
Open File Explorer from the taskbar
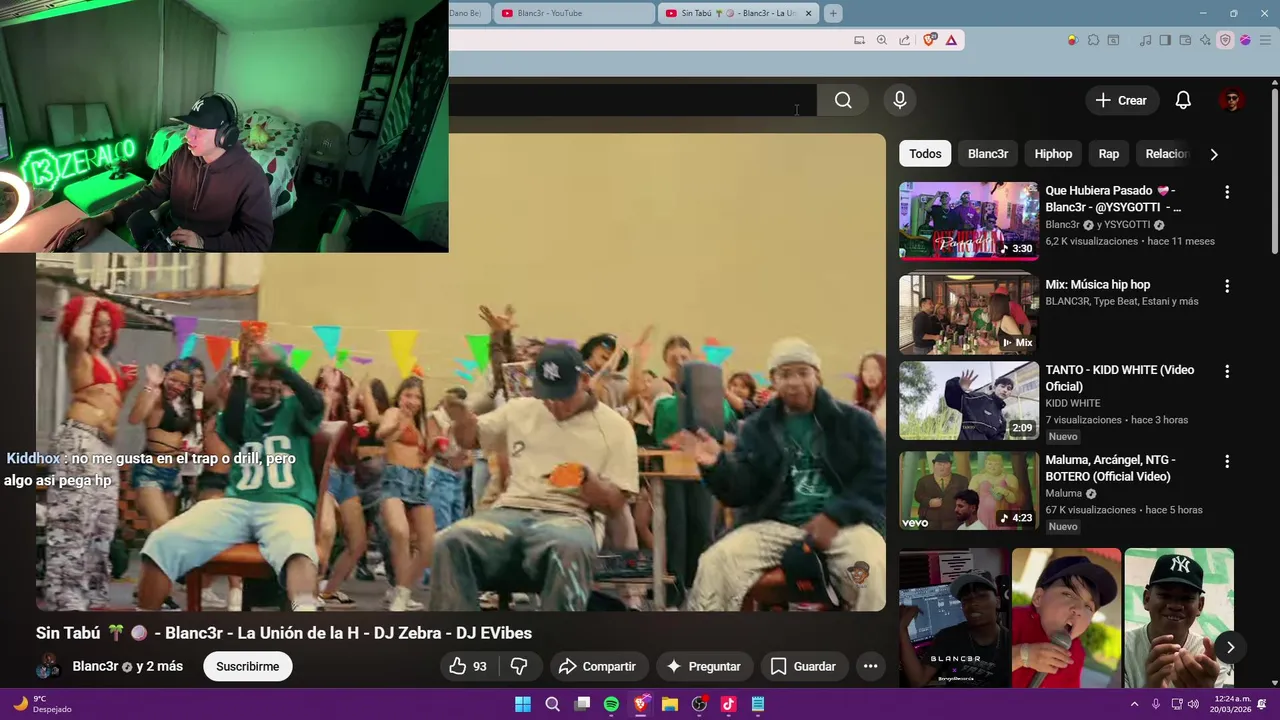click(x=670, y=704)
